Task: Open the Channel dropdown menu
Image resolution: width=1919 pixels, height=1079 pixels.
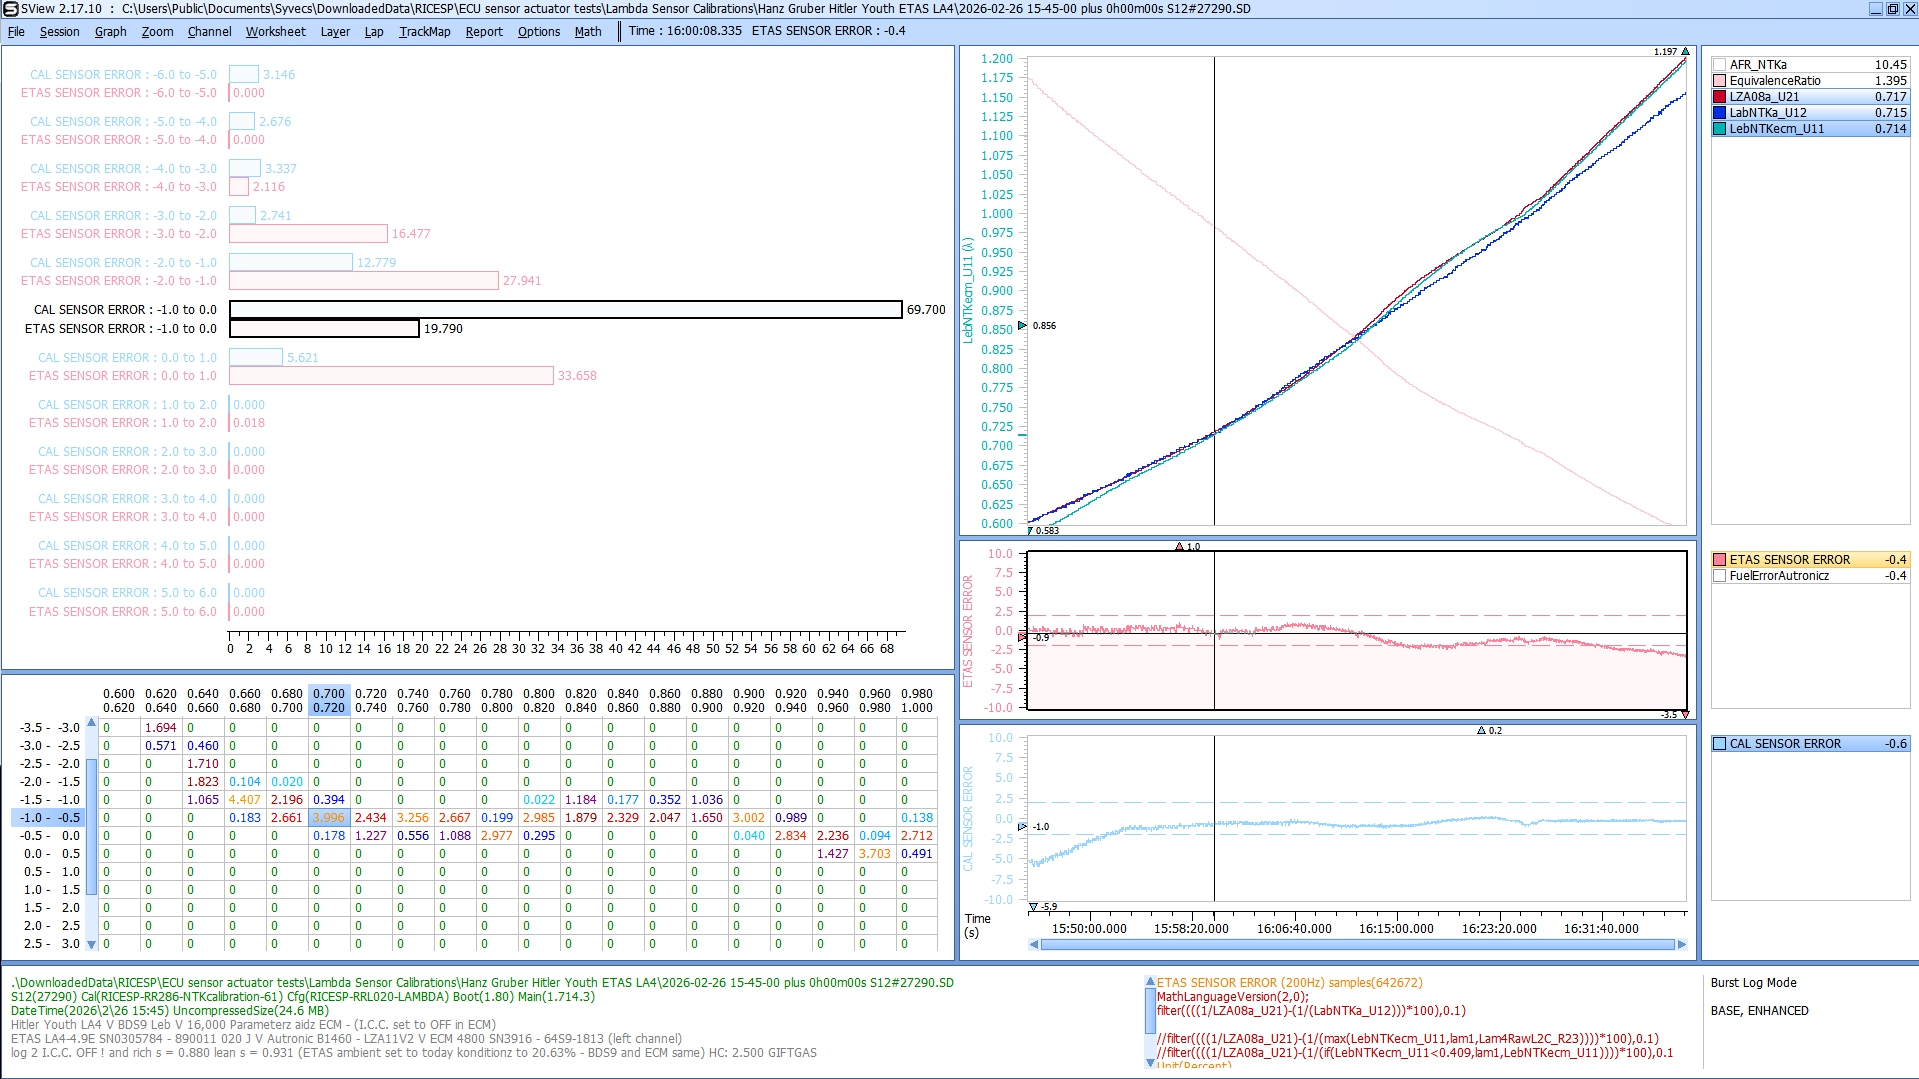Action: (x=209, y=32)
